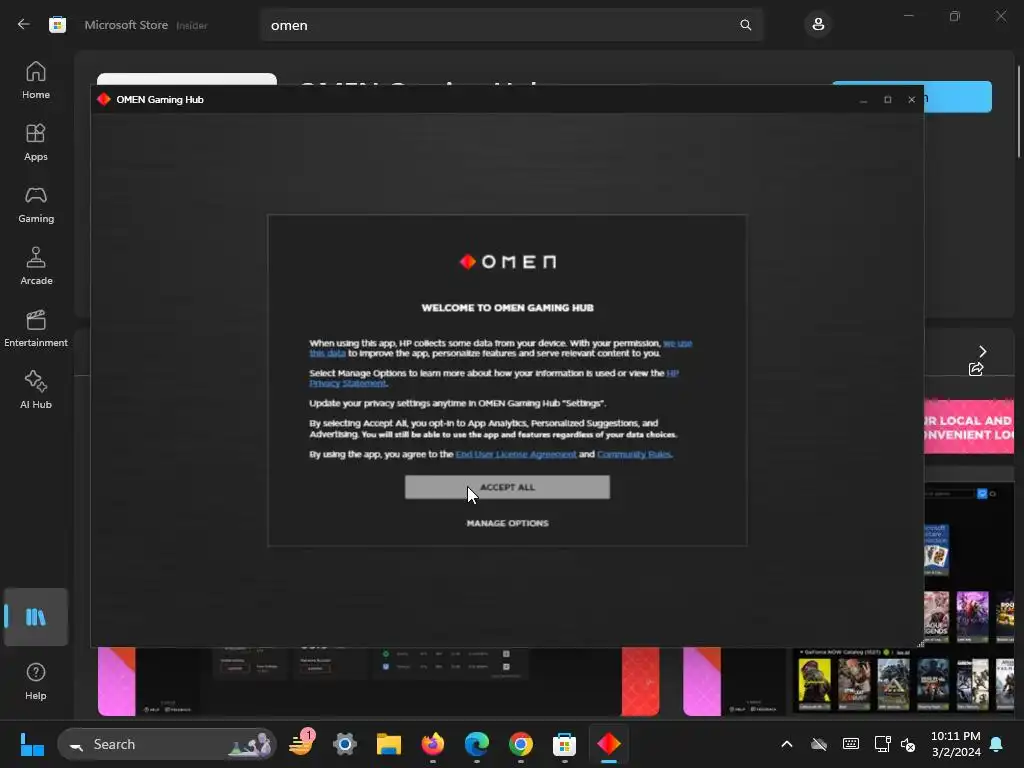Open the End User License Agreement link
The width and height of the screenshot is (1024, 768).
pyautogui.click(x=516, y=454)
